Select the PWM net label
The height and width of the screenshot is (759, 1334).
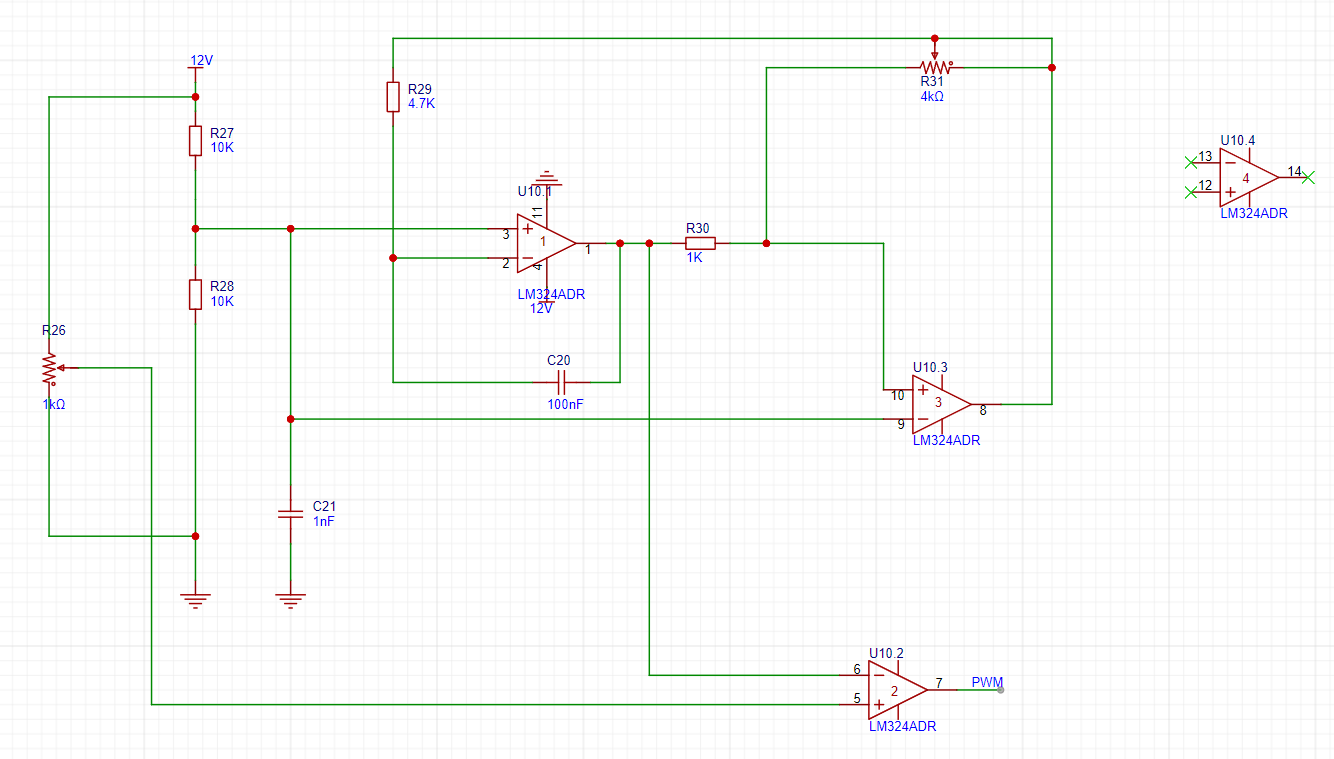click(x=987, y=683)
